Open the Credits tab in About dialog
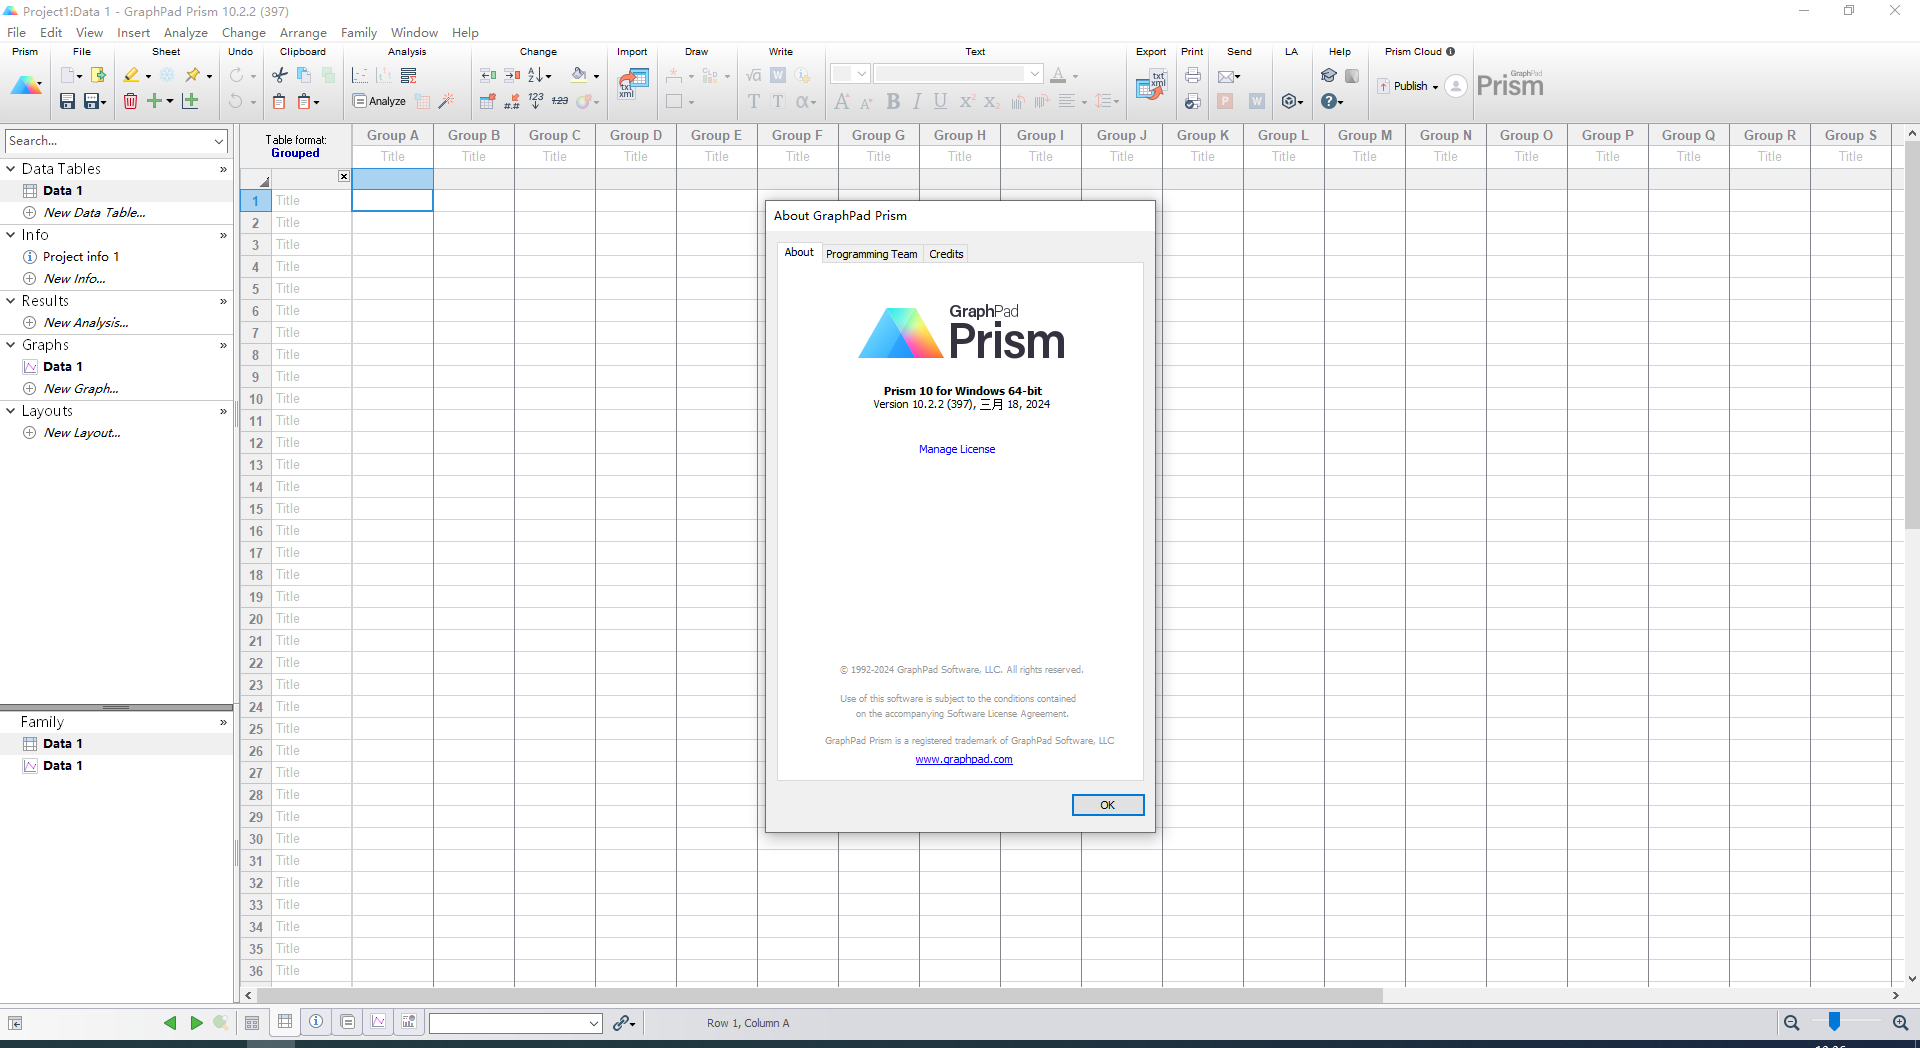 [x=945, y=253]
